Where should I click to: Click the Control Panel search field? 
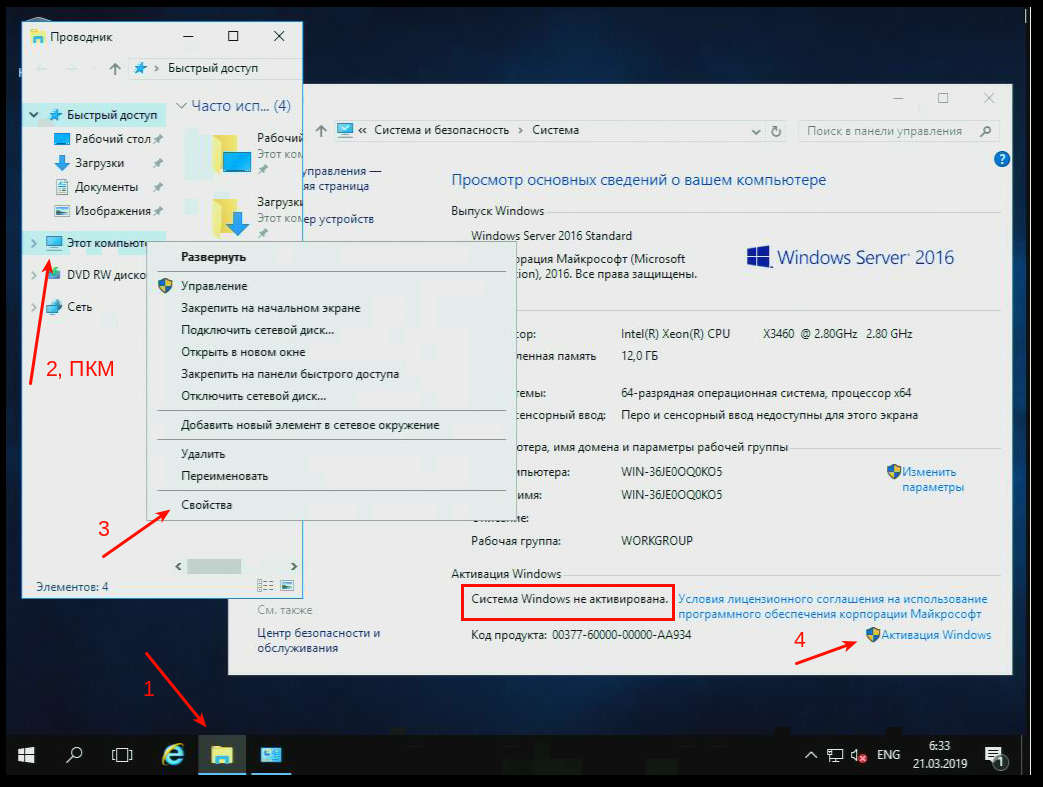(888, 131)
